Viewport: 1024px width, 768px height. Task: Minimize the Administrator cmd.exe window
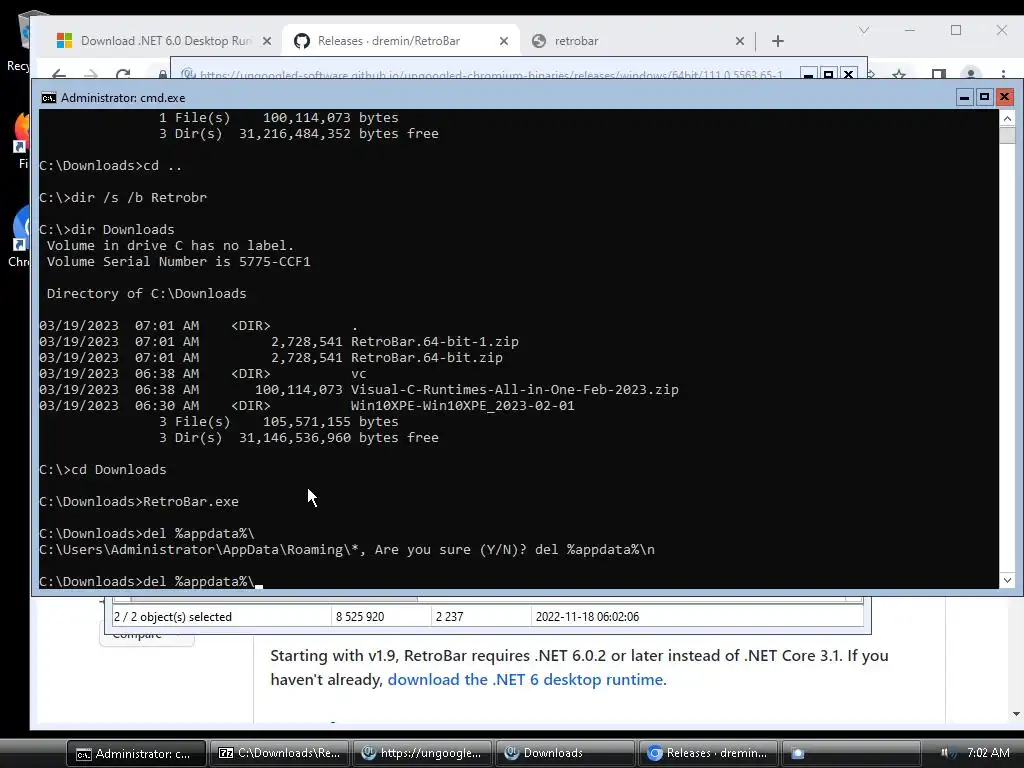[965, 97]
